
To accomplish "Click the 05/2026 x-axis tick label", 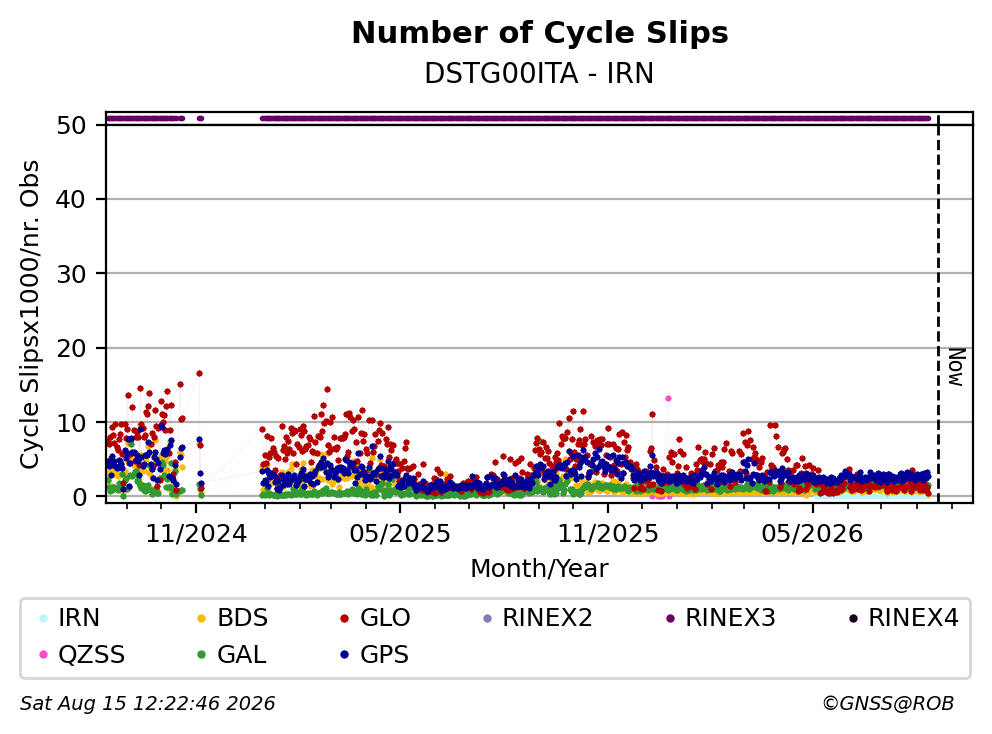I will click(812, 534).
